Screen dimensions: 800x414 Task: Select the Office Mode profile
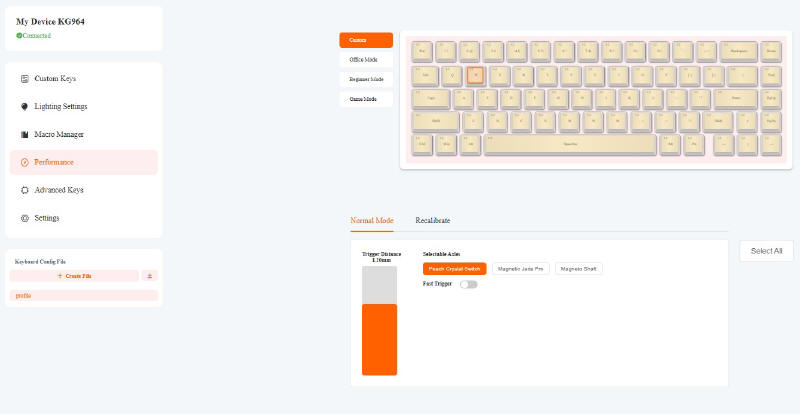click(366, 60)
